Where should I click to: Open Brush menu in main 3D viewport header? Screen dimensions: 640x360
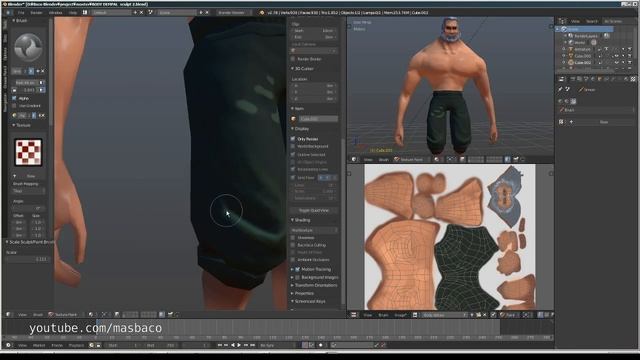pos(38,315)
